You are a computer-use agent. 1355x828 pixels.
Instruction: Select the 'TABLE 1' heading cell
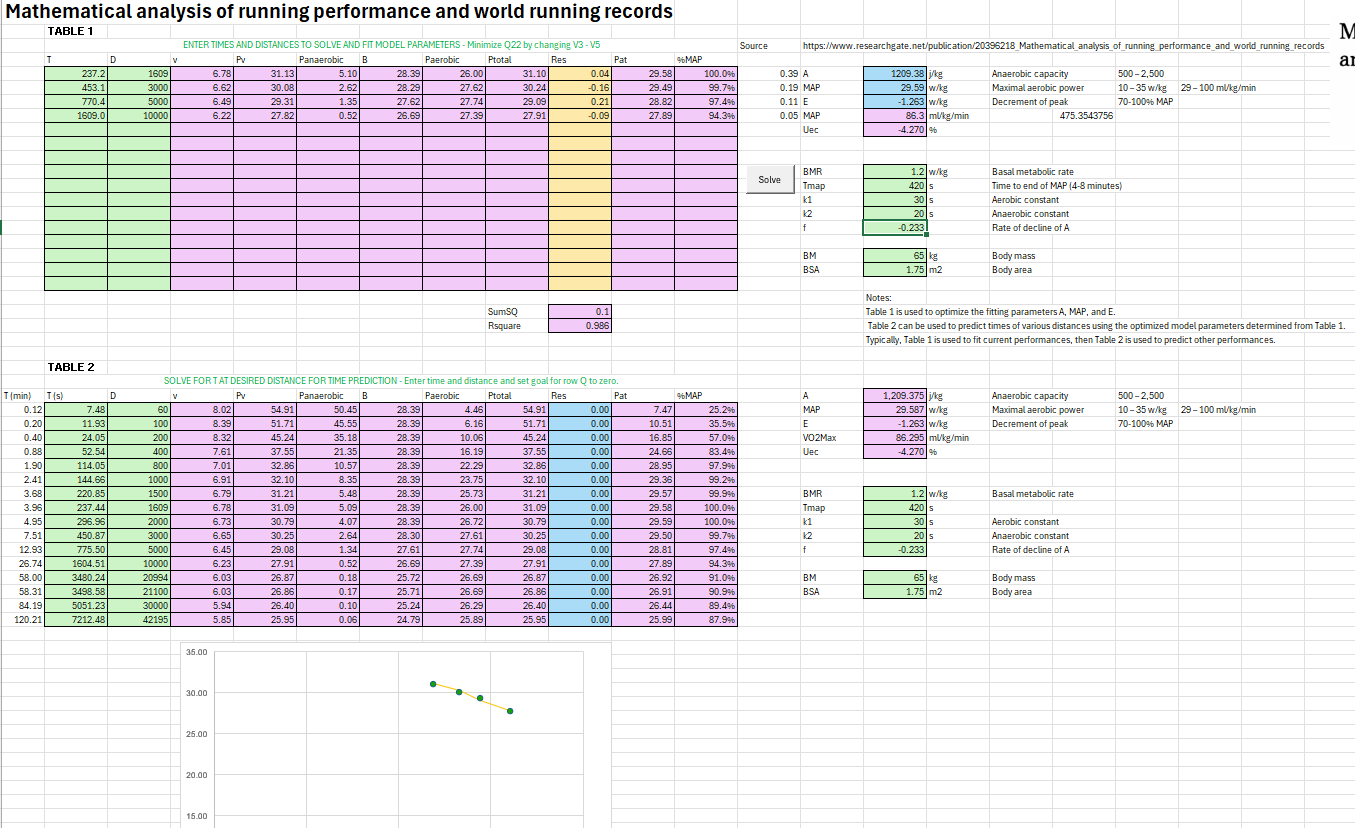click(x=71, y=31)
